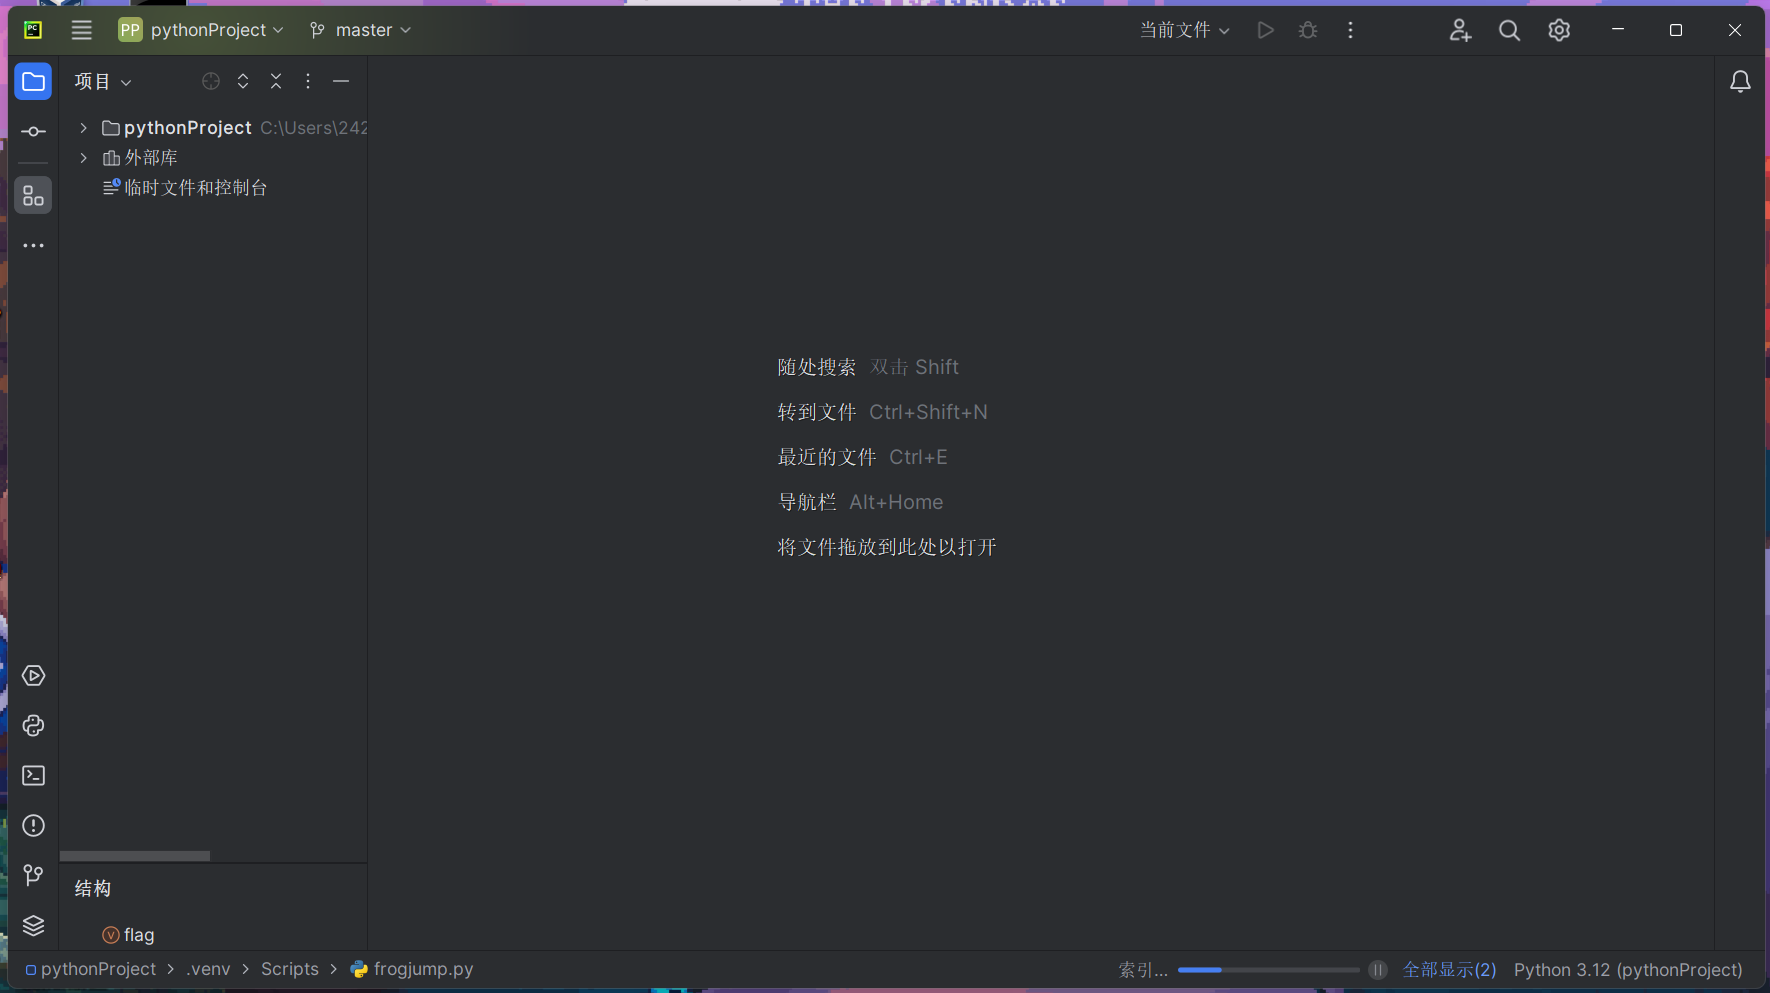This screenshot has width=1770, height=993.
Task: Click Scripts in the breadcrumb bar
Action: [x=290, y=969]
